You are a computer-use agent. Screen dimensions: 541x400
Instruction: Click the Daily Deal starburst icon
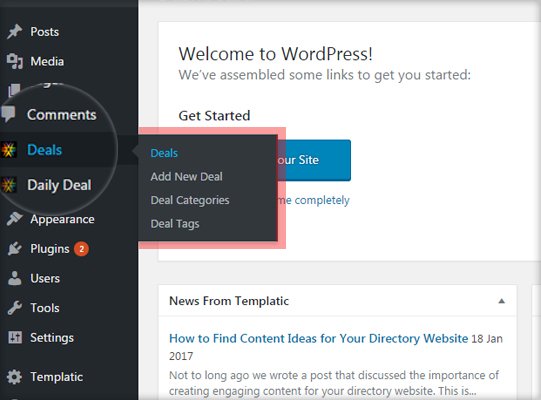coord(8,185)
